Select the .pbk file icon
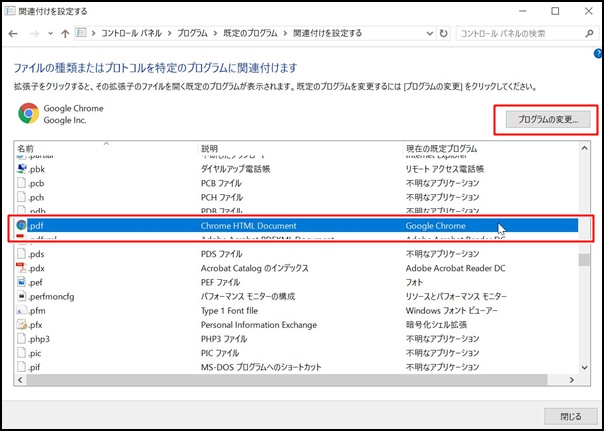This screenshot has width=604, height=431. [22, 169]
